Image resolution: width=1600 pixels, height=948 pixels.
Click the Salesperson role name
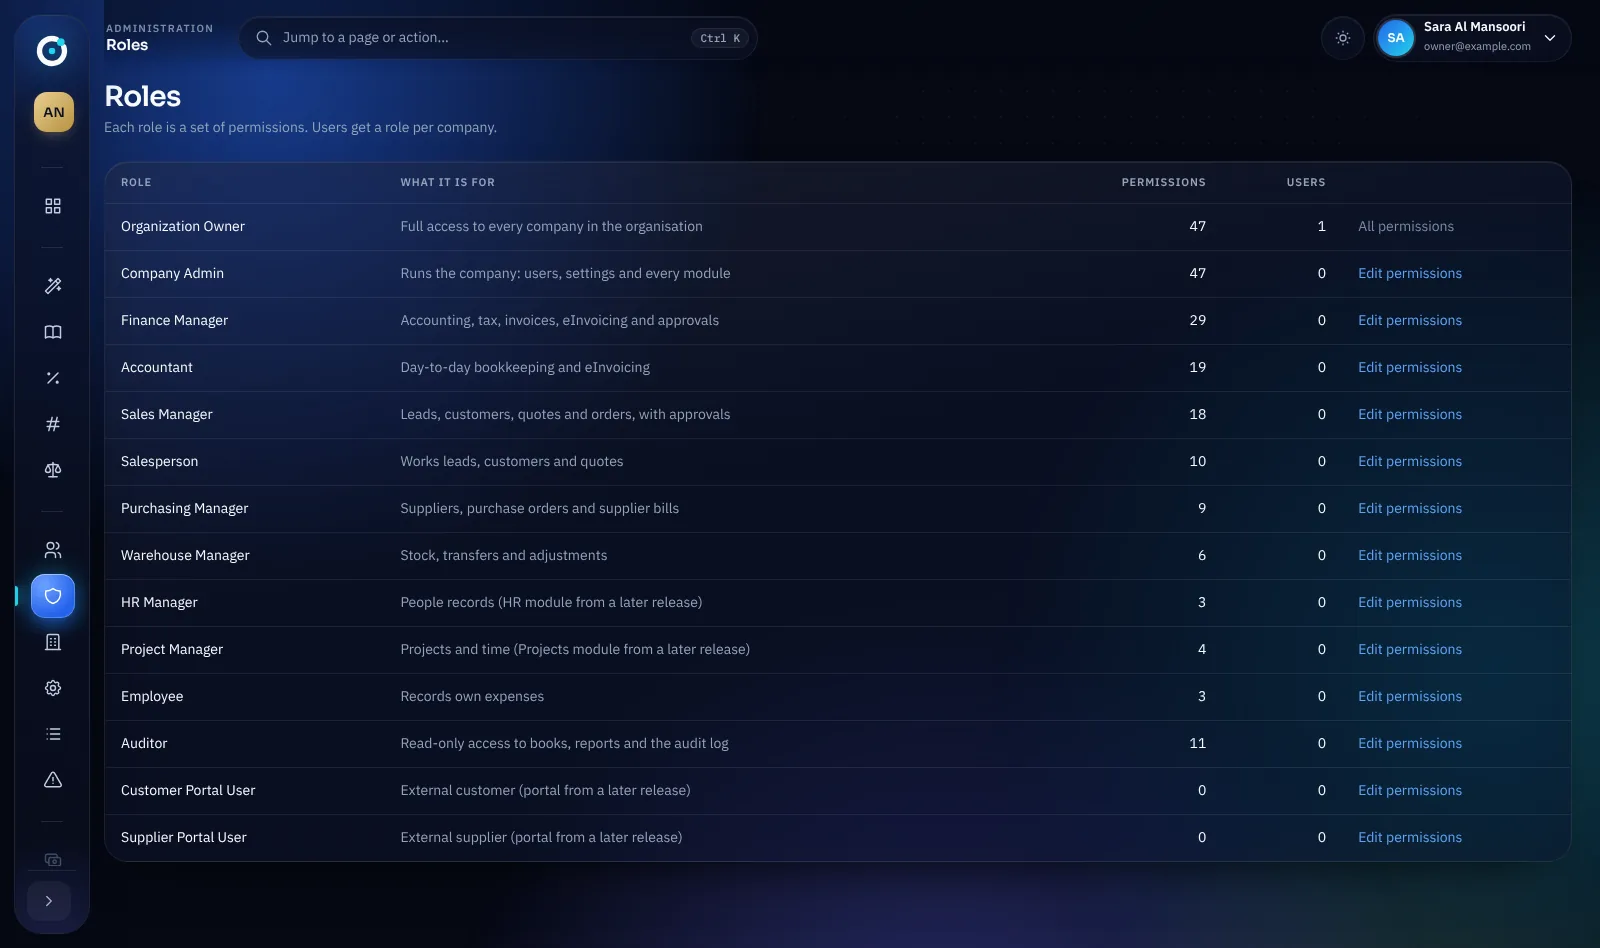[x=160, y=461]
